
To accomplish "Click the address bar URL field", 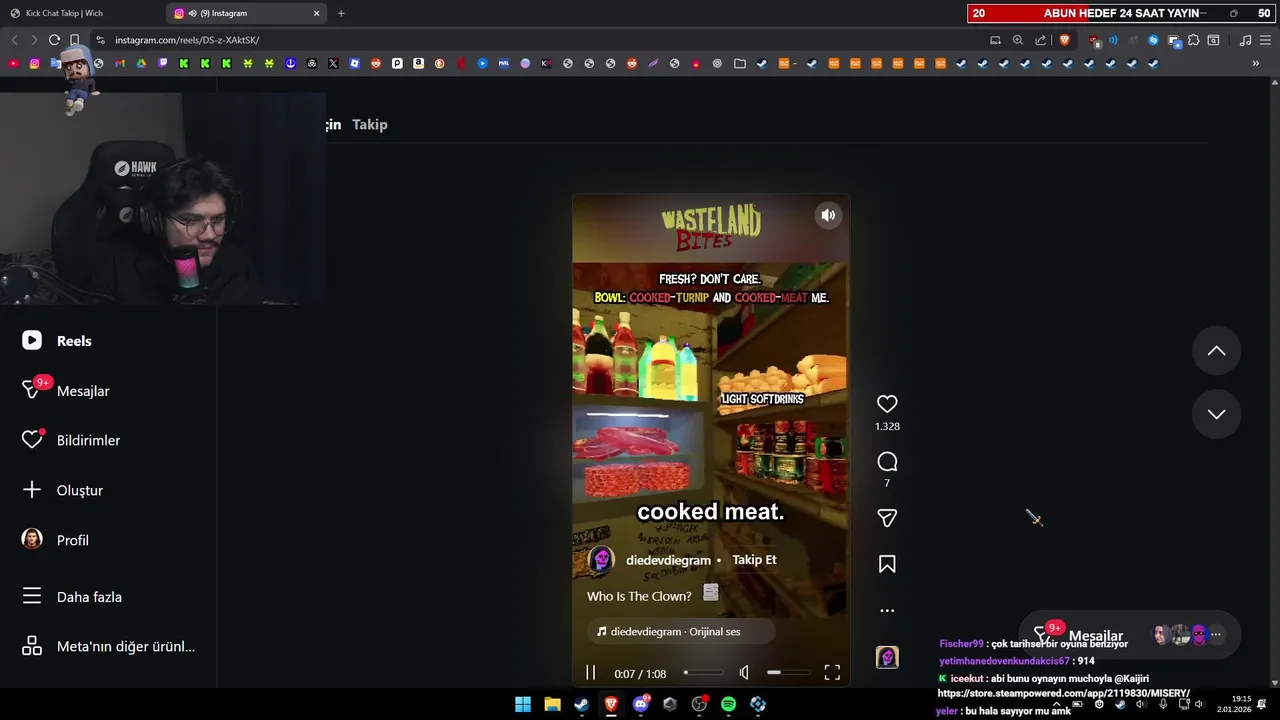I will click(540, 40).
